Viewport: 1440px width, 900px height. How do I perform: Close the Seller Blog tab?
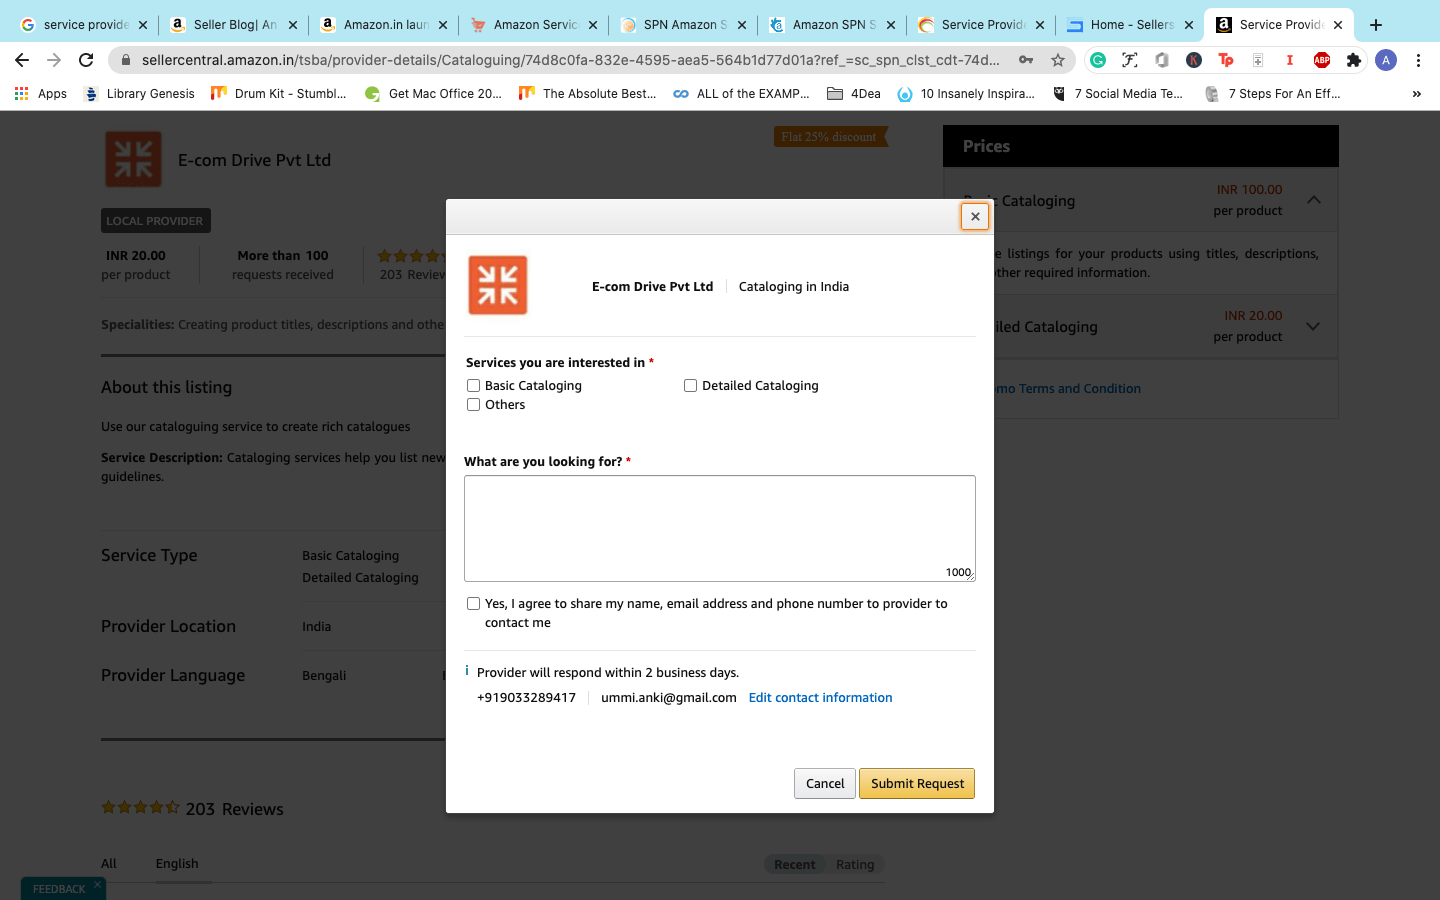(293, 25)
